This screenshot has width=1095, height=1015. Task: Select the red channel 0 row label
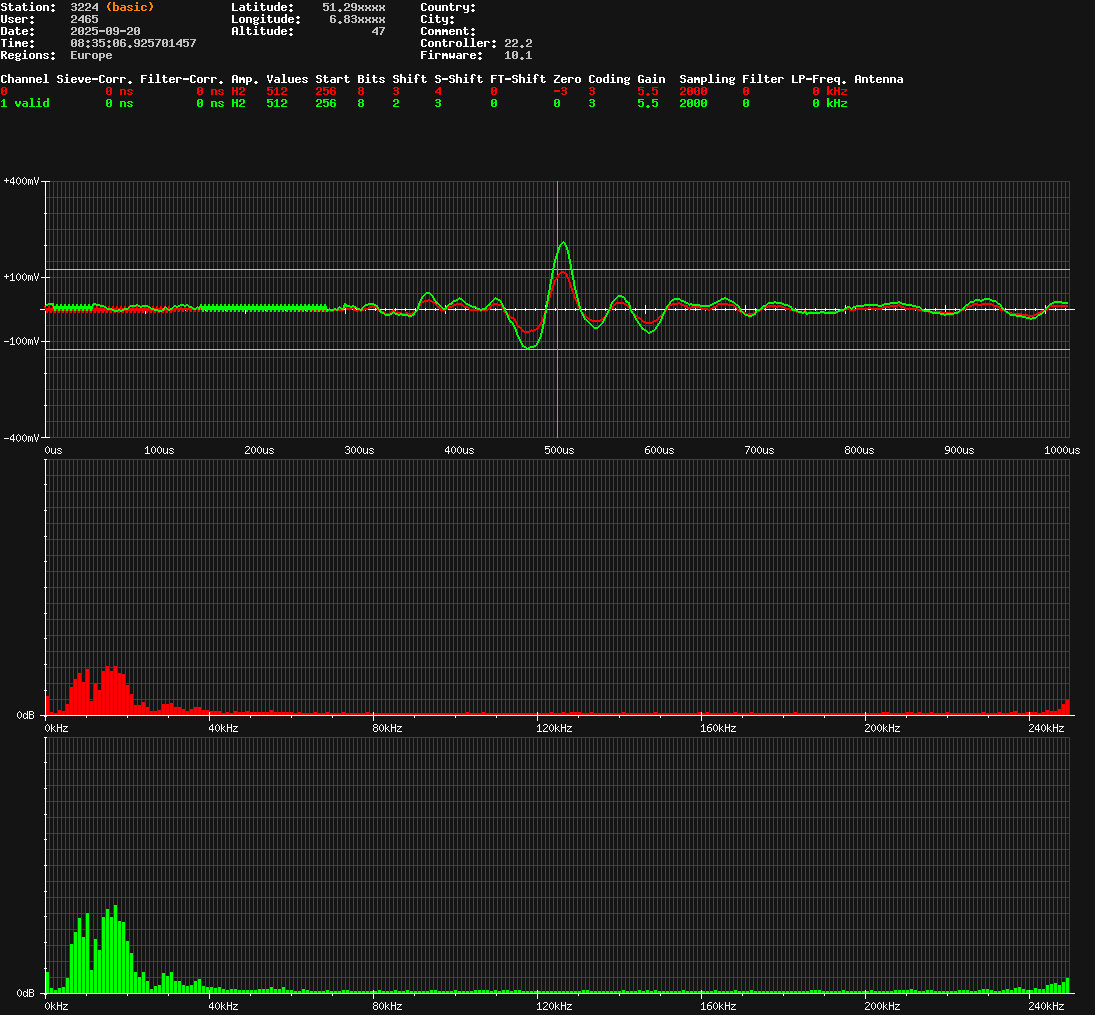pos(4,91)
